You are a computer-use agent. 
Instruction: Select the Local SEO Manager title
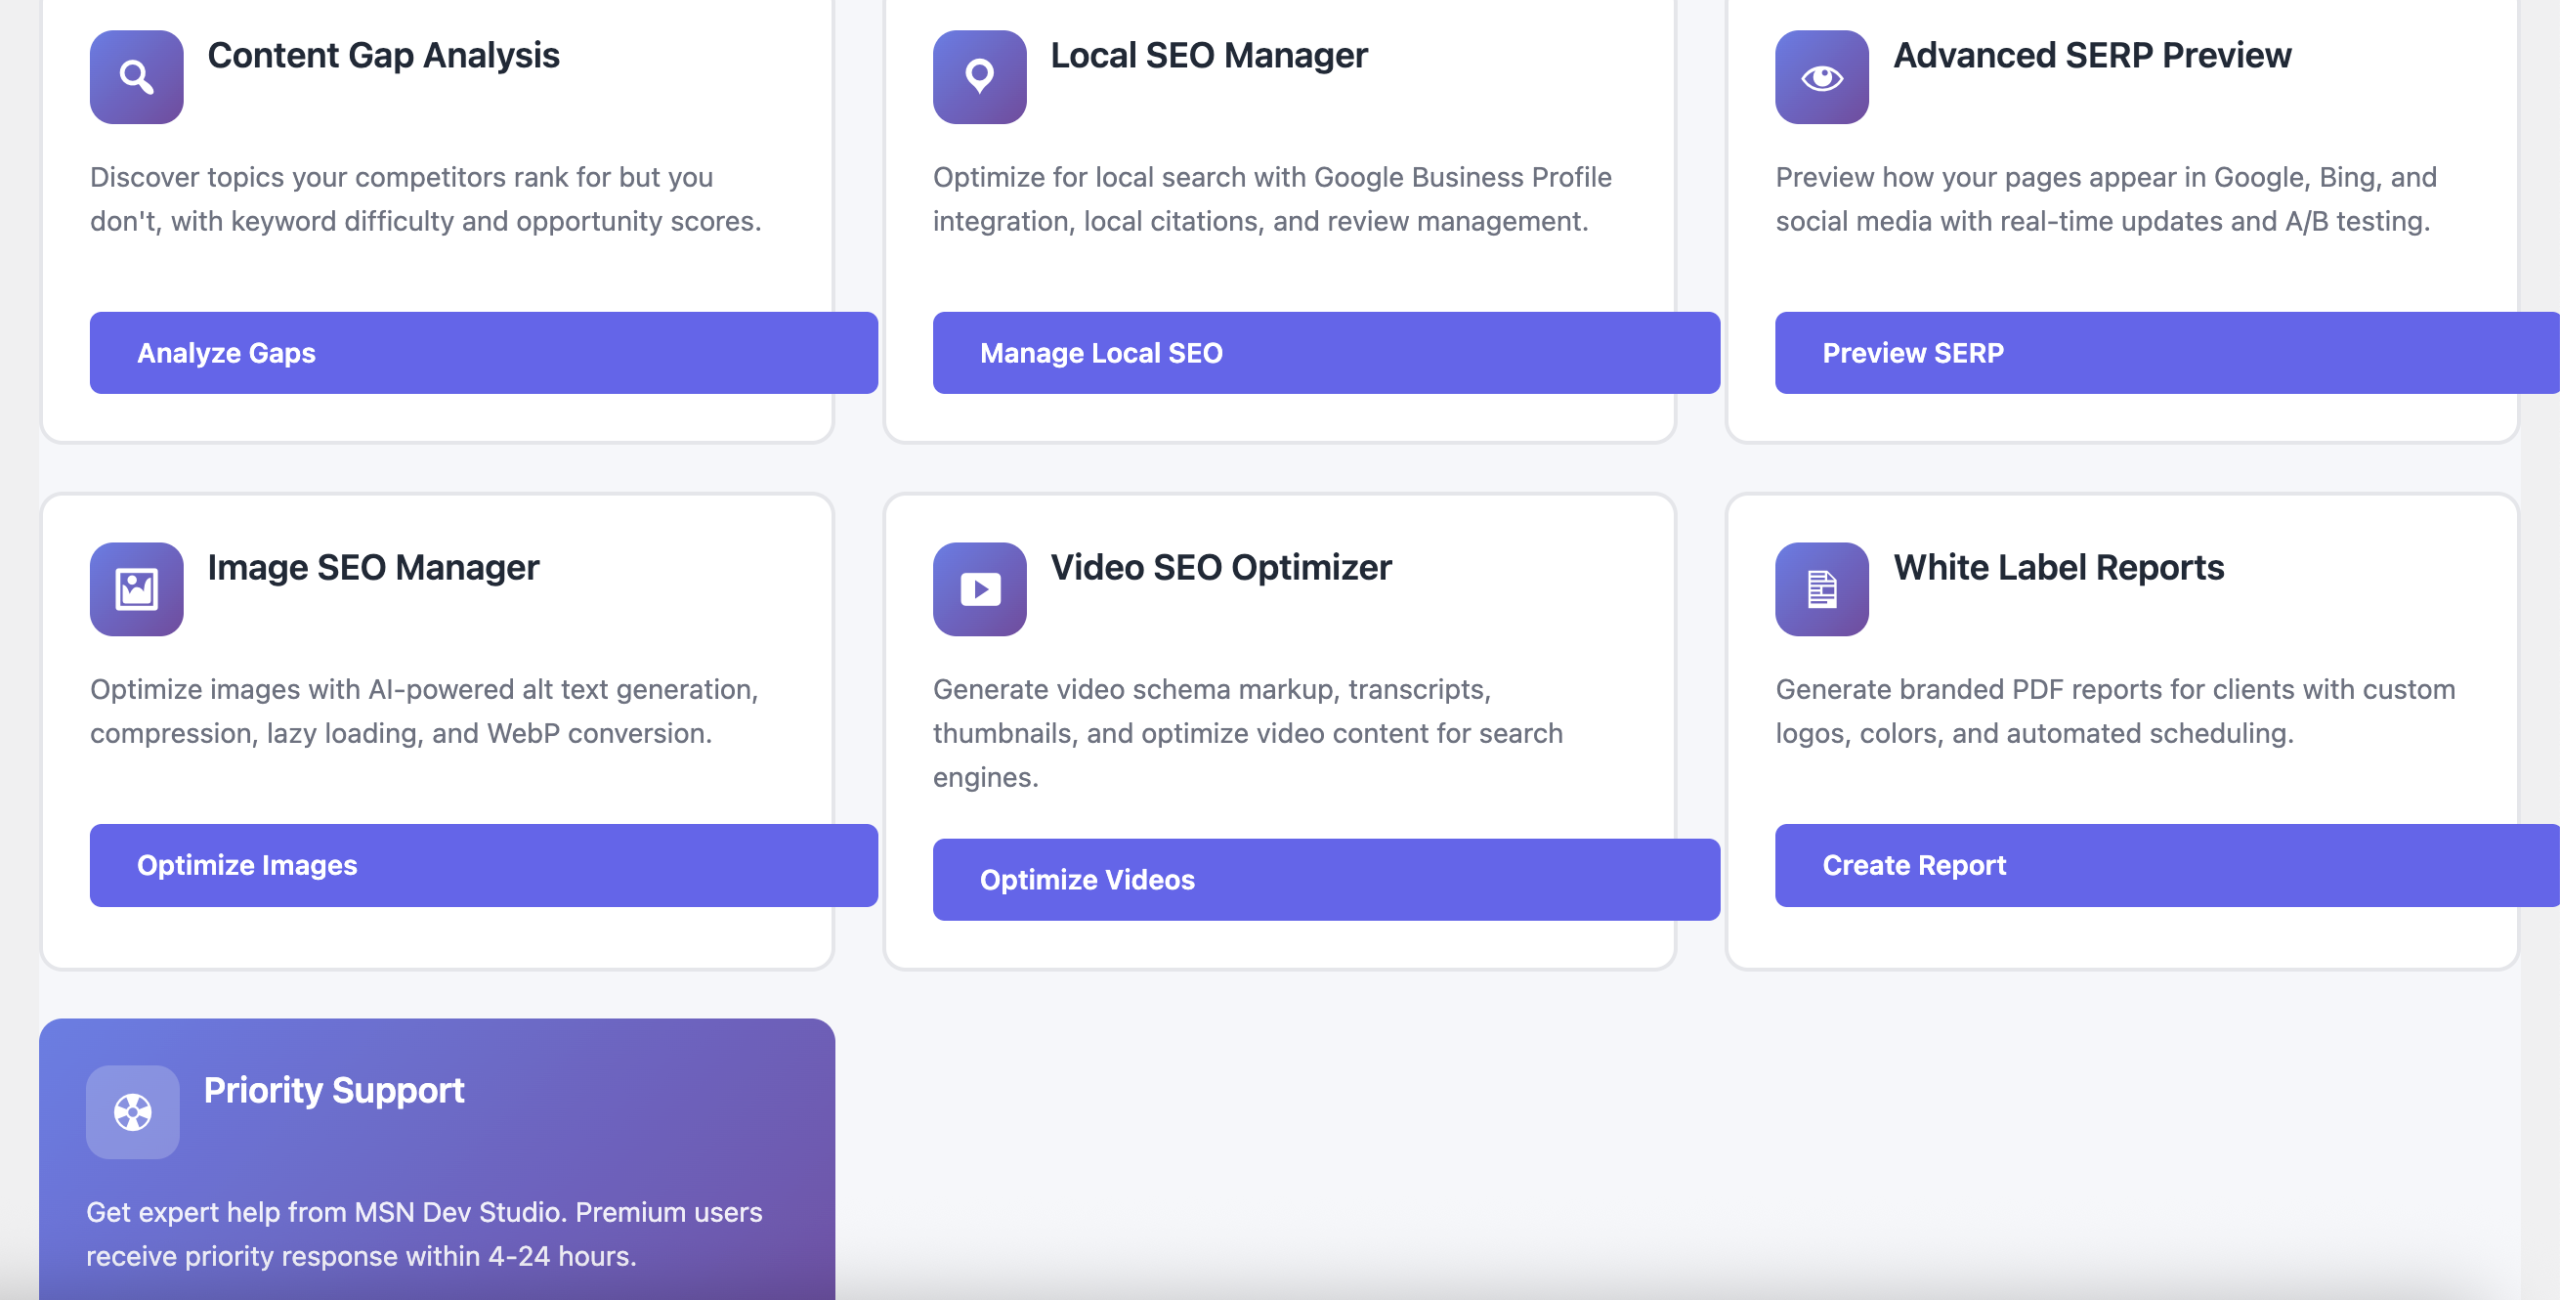pos(1208,55)
